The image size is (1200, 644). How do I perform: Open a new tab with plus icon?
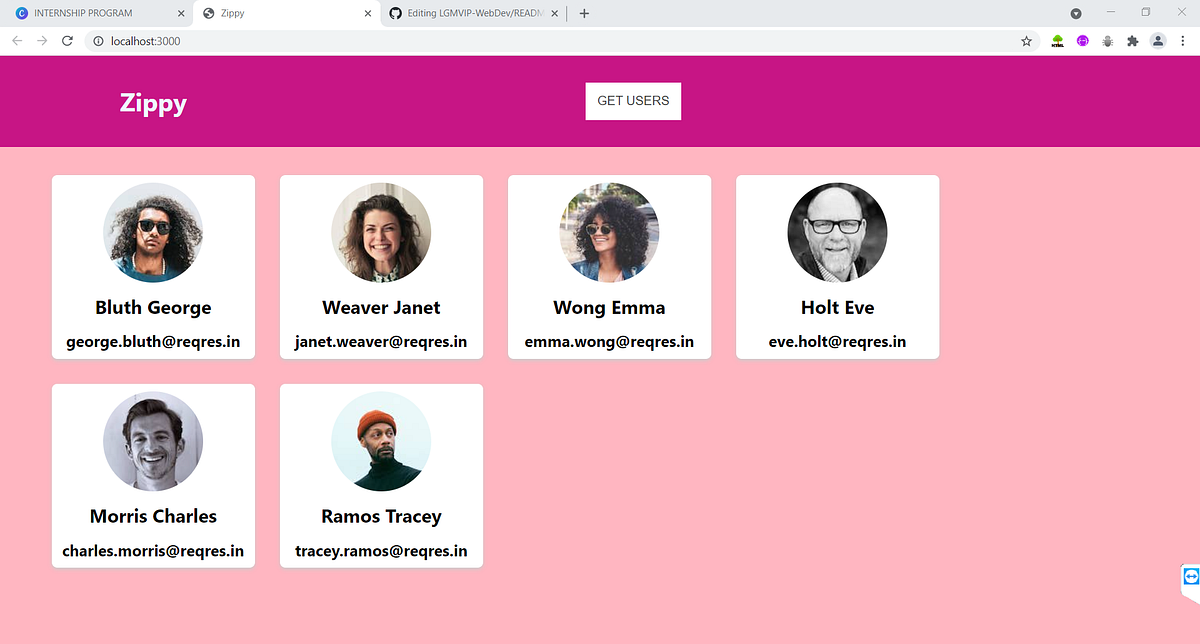(584, 13)
